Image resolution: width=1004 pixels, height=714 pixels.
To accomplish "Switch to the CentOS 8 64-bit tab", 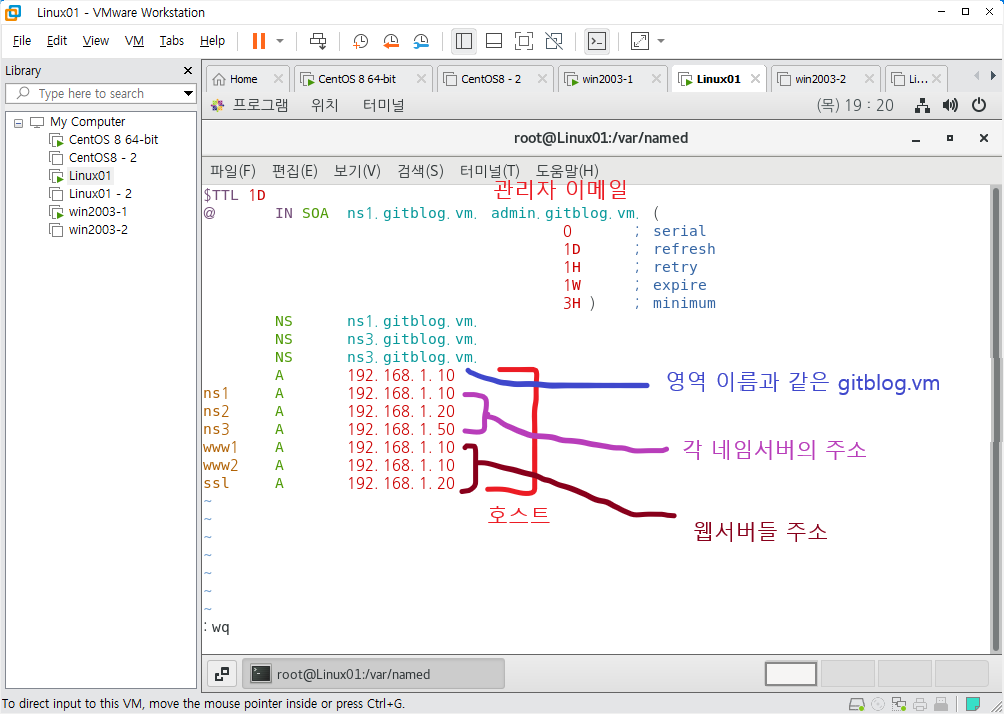I will pos(357,79).
